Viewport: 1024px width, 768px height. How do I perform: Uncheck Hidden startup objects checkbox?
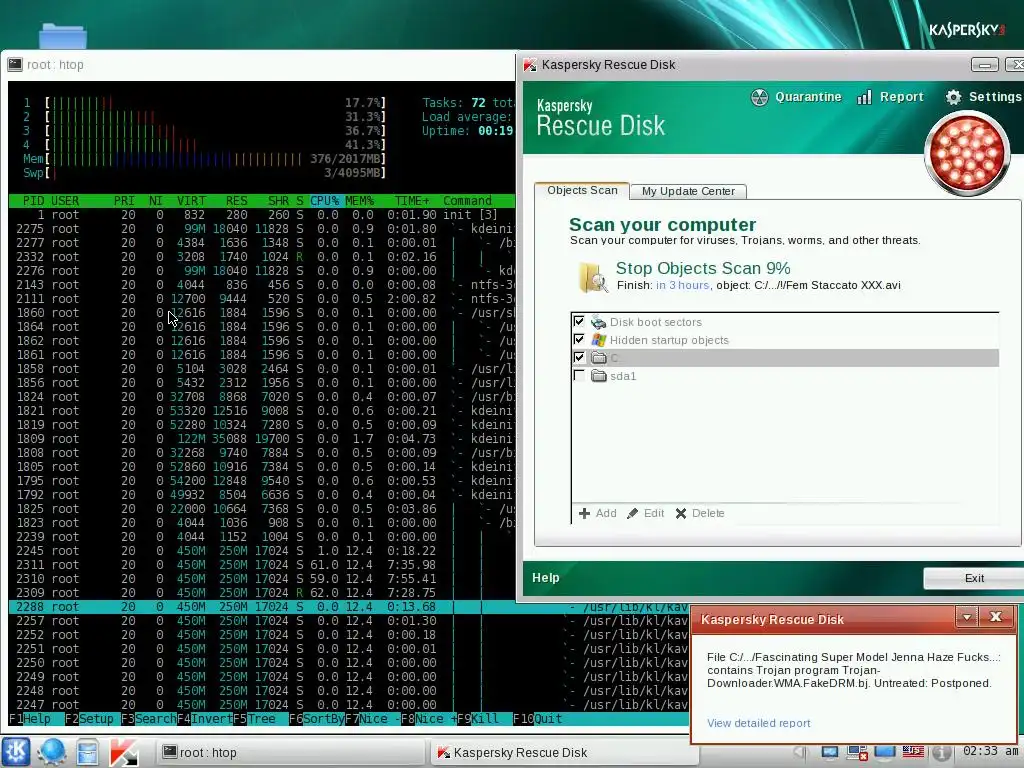click(579, 339)
